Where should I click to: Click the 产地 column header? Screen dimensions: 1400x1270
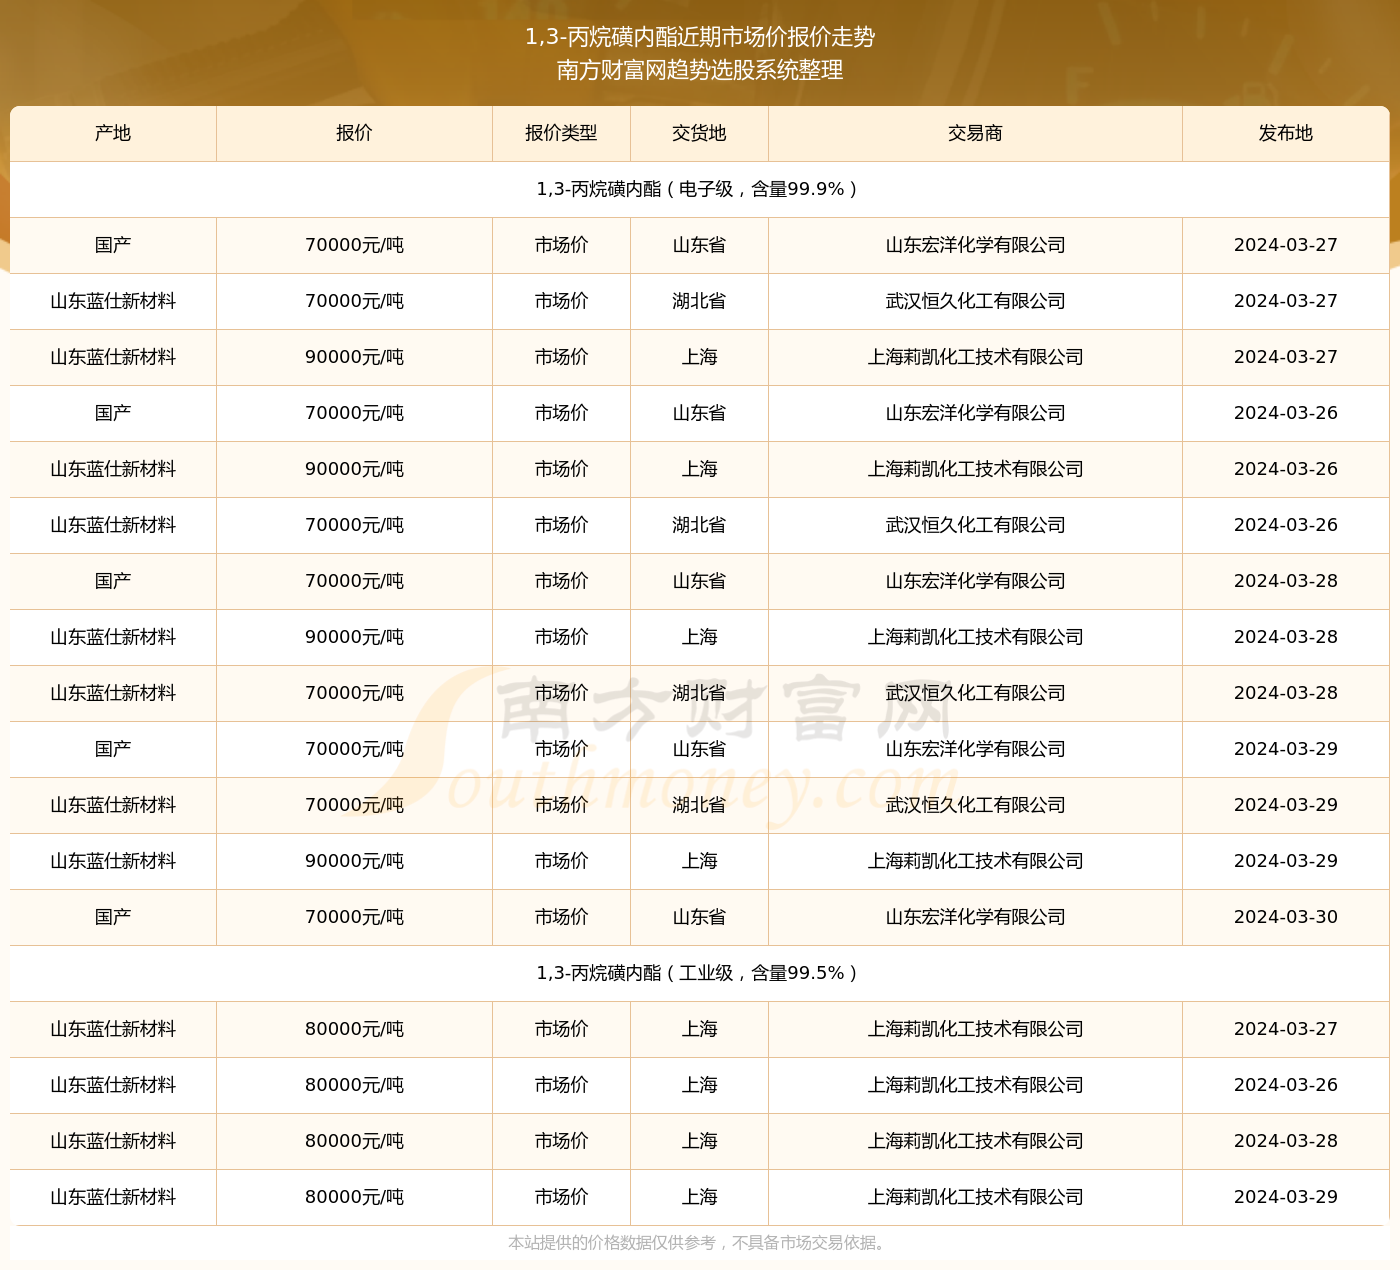tap(113, 133)
